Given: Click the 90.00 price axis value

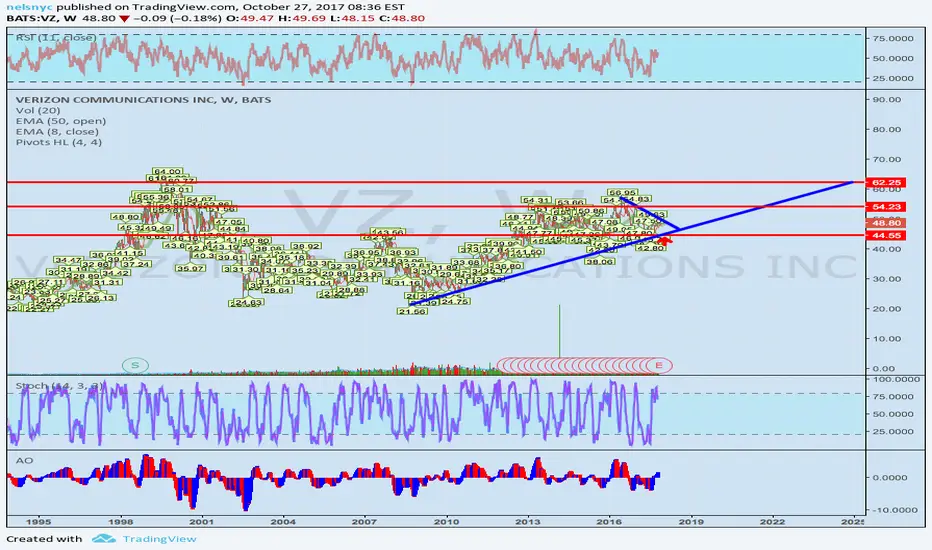Looking at the screenshot, I should (887, 99).
